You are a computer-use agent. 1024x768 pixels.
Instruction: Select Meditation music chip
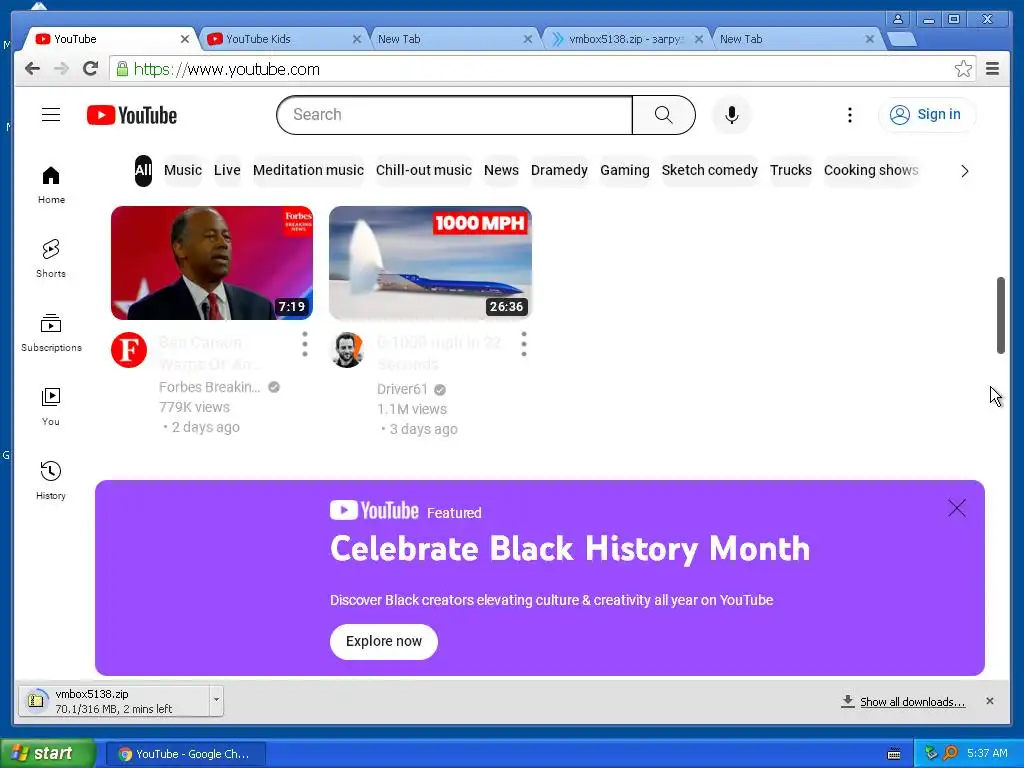(x=308, y=170)
